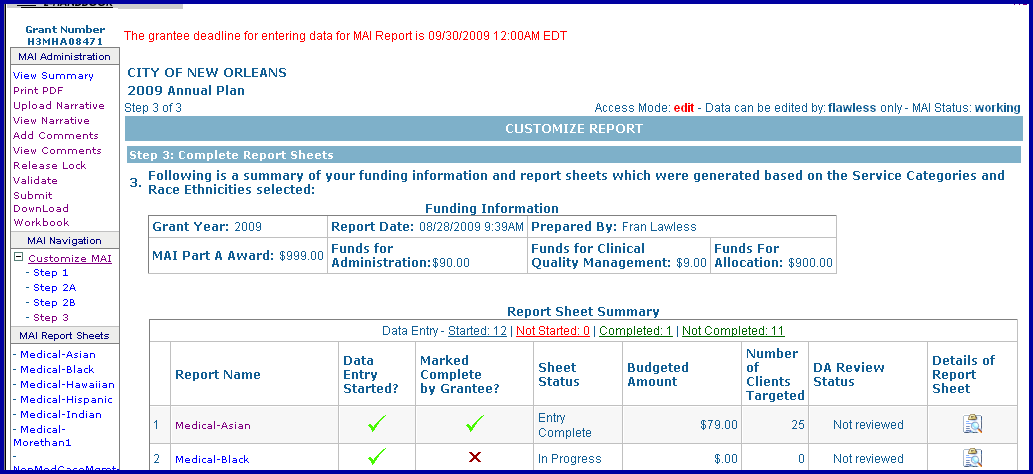Open Medical-Asian in Report Name column
Screen dimensions: 1033x474
[x=213, y=426]
